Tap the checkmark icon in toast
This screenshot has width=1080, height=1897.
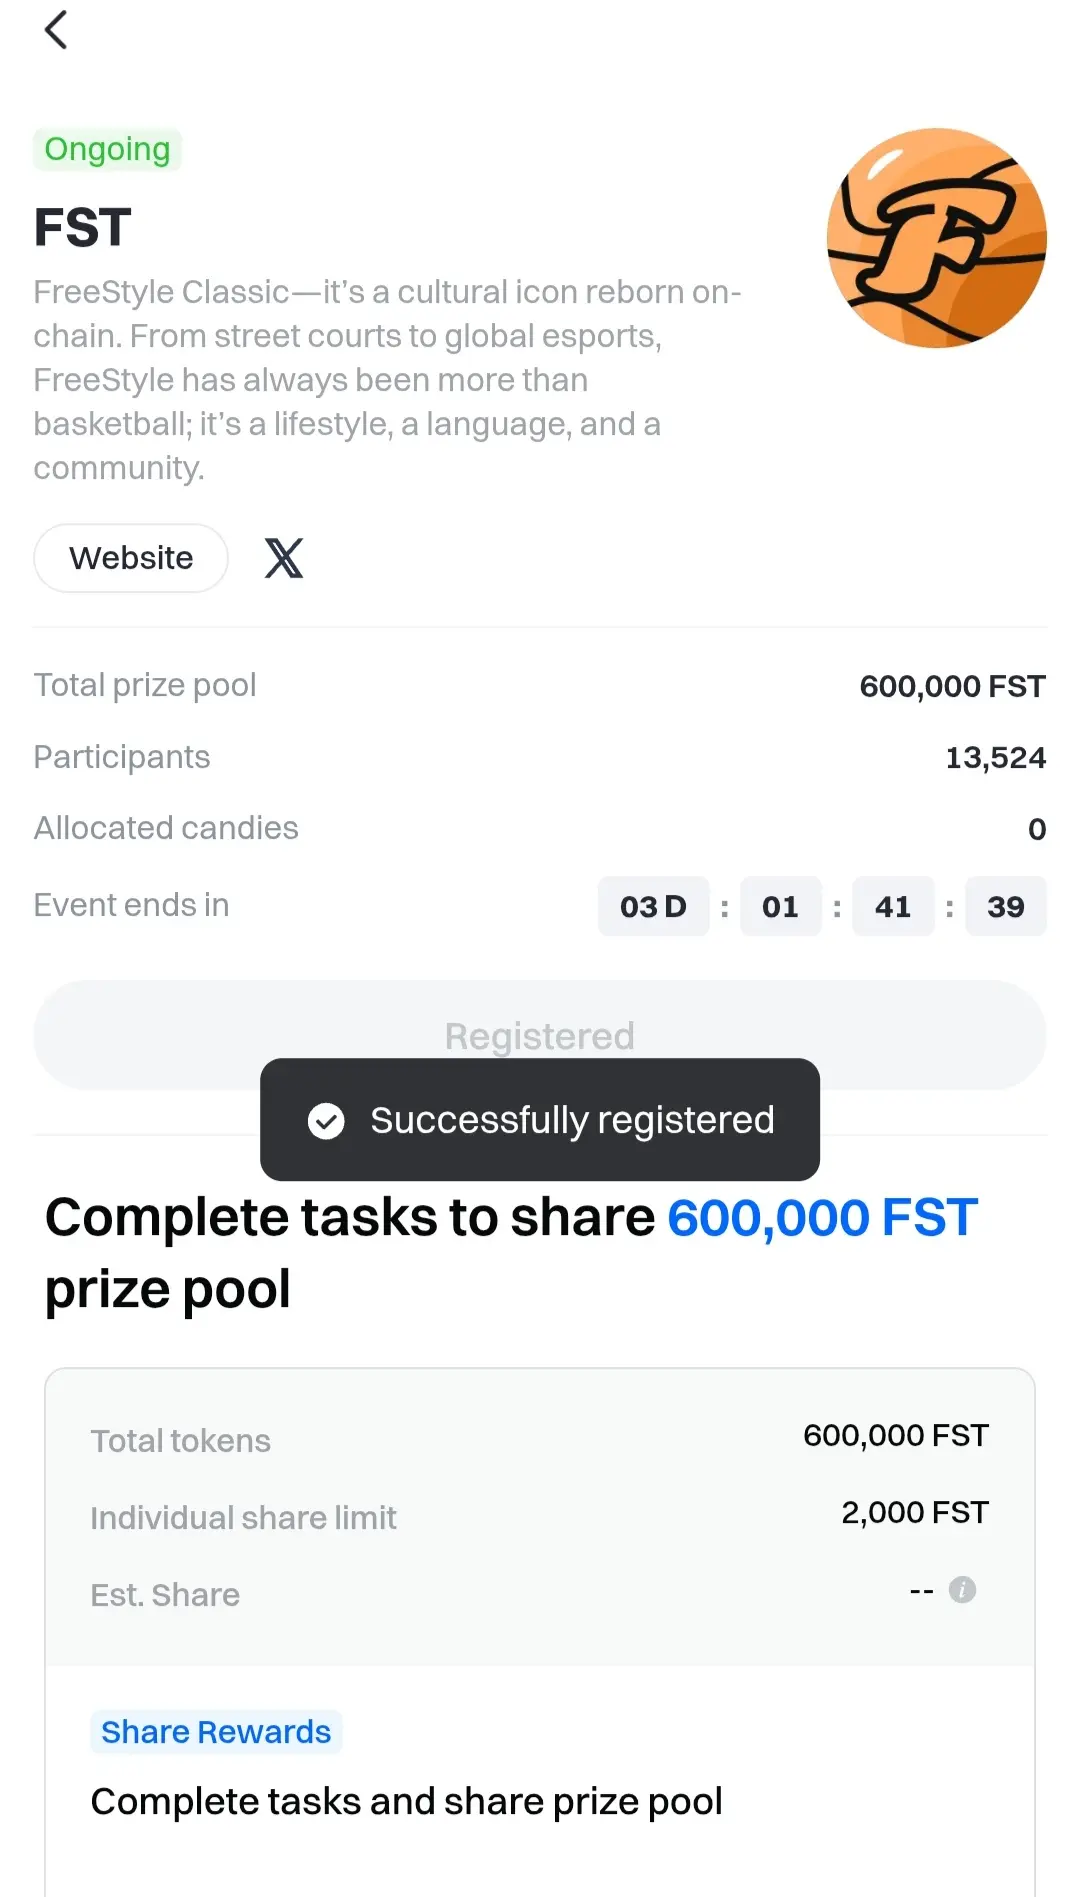pos(326,1121)
